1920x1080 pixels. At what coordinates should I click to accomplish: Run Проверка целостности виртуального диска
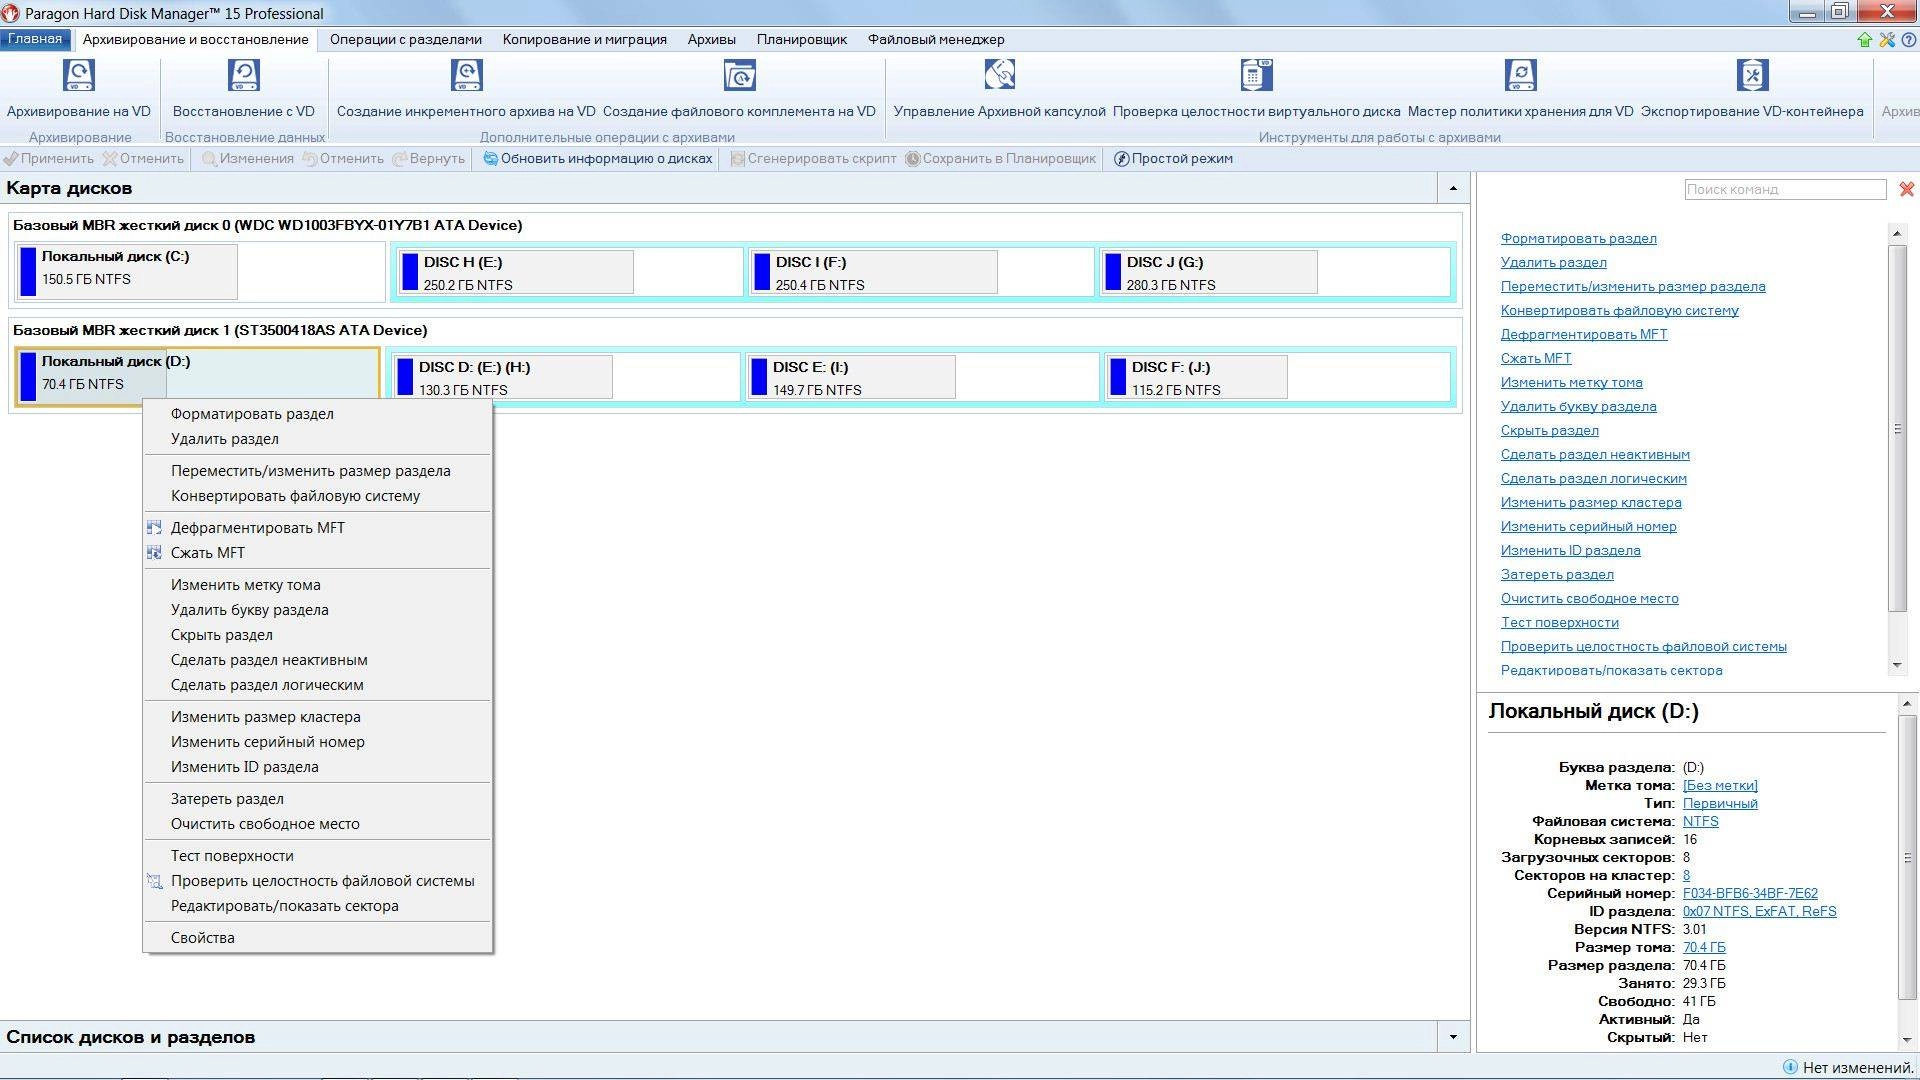[1256, 75]
